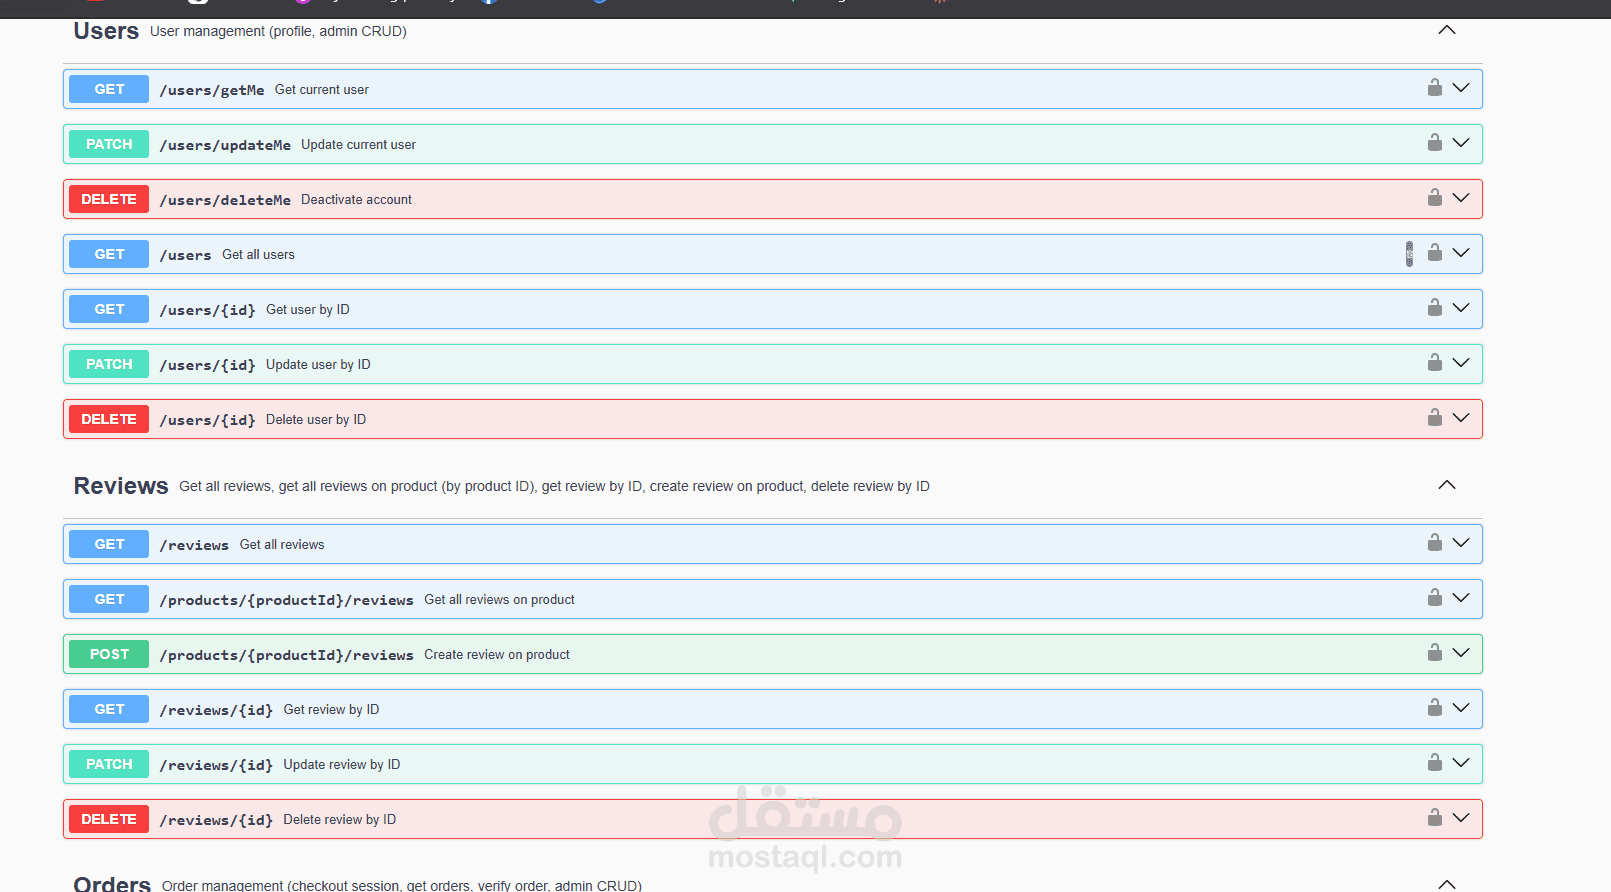Click /reviews/{id} path in the GET row
The image size is (1611, 892).
[x=216, y=710]
